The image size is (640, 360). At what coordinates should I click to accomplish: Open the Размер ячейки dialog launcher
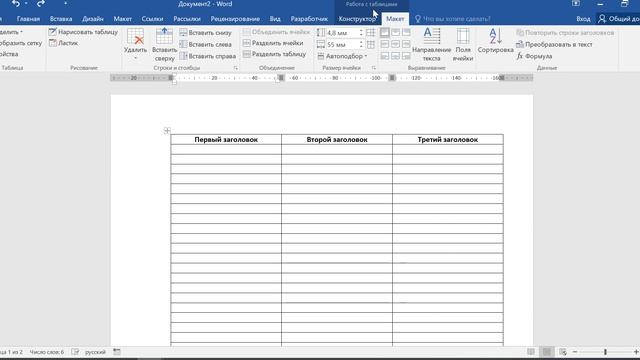pos(373,68)
